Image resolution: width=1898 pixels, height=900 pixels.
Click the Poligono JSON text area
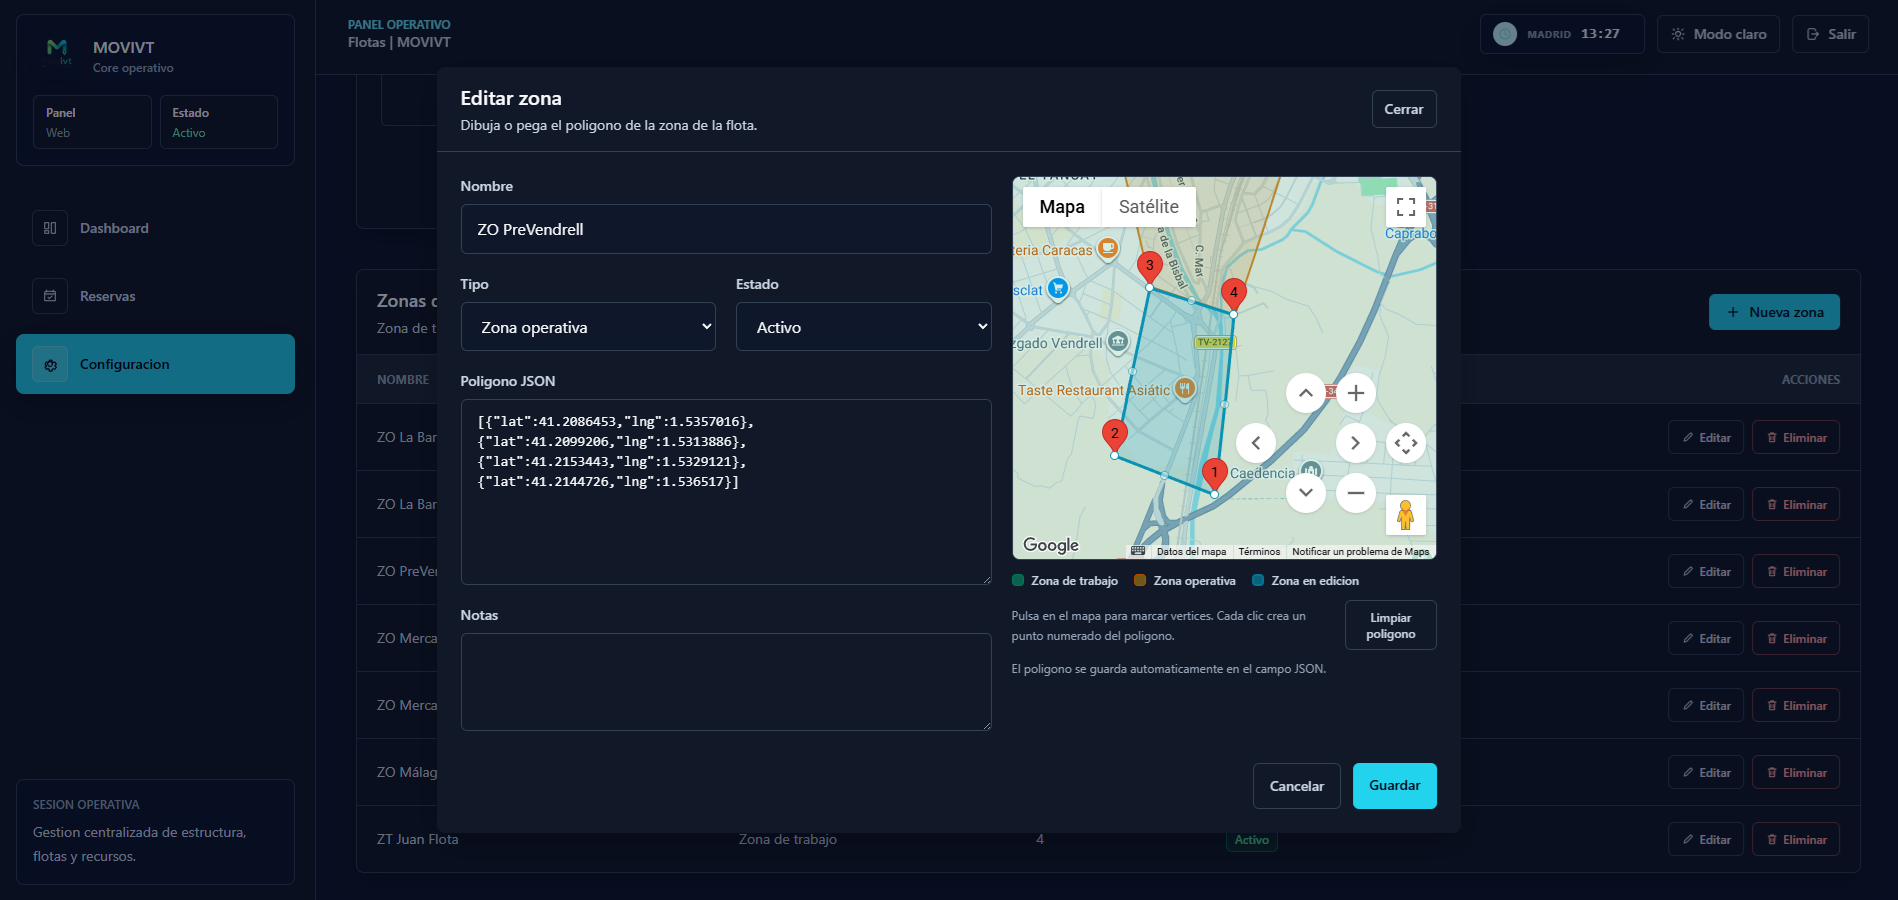point(726,492)
